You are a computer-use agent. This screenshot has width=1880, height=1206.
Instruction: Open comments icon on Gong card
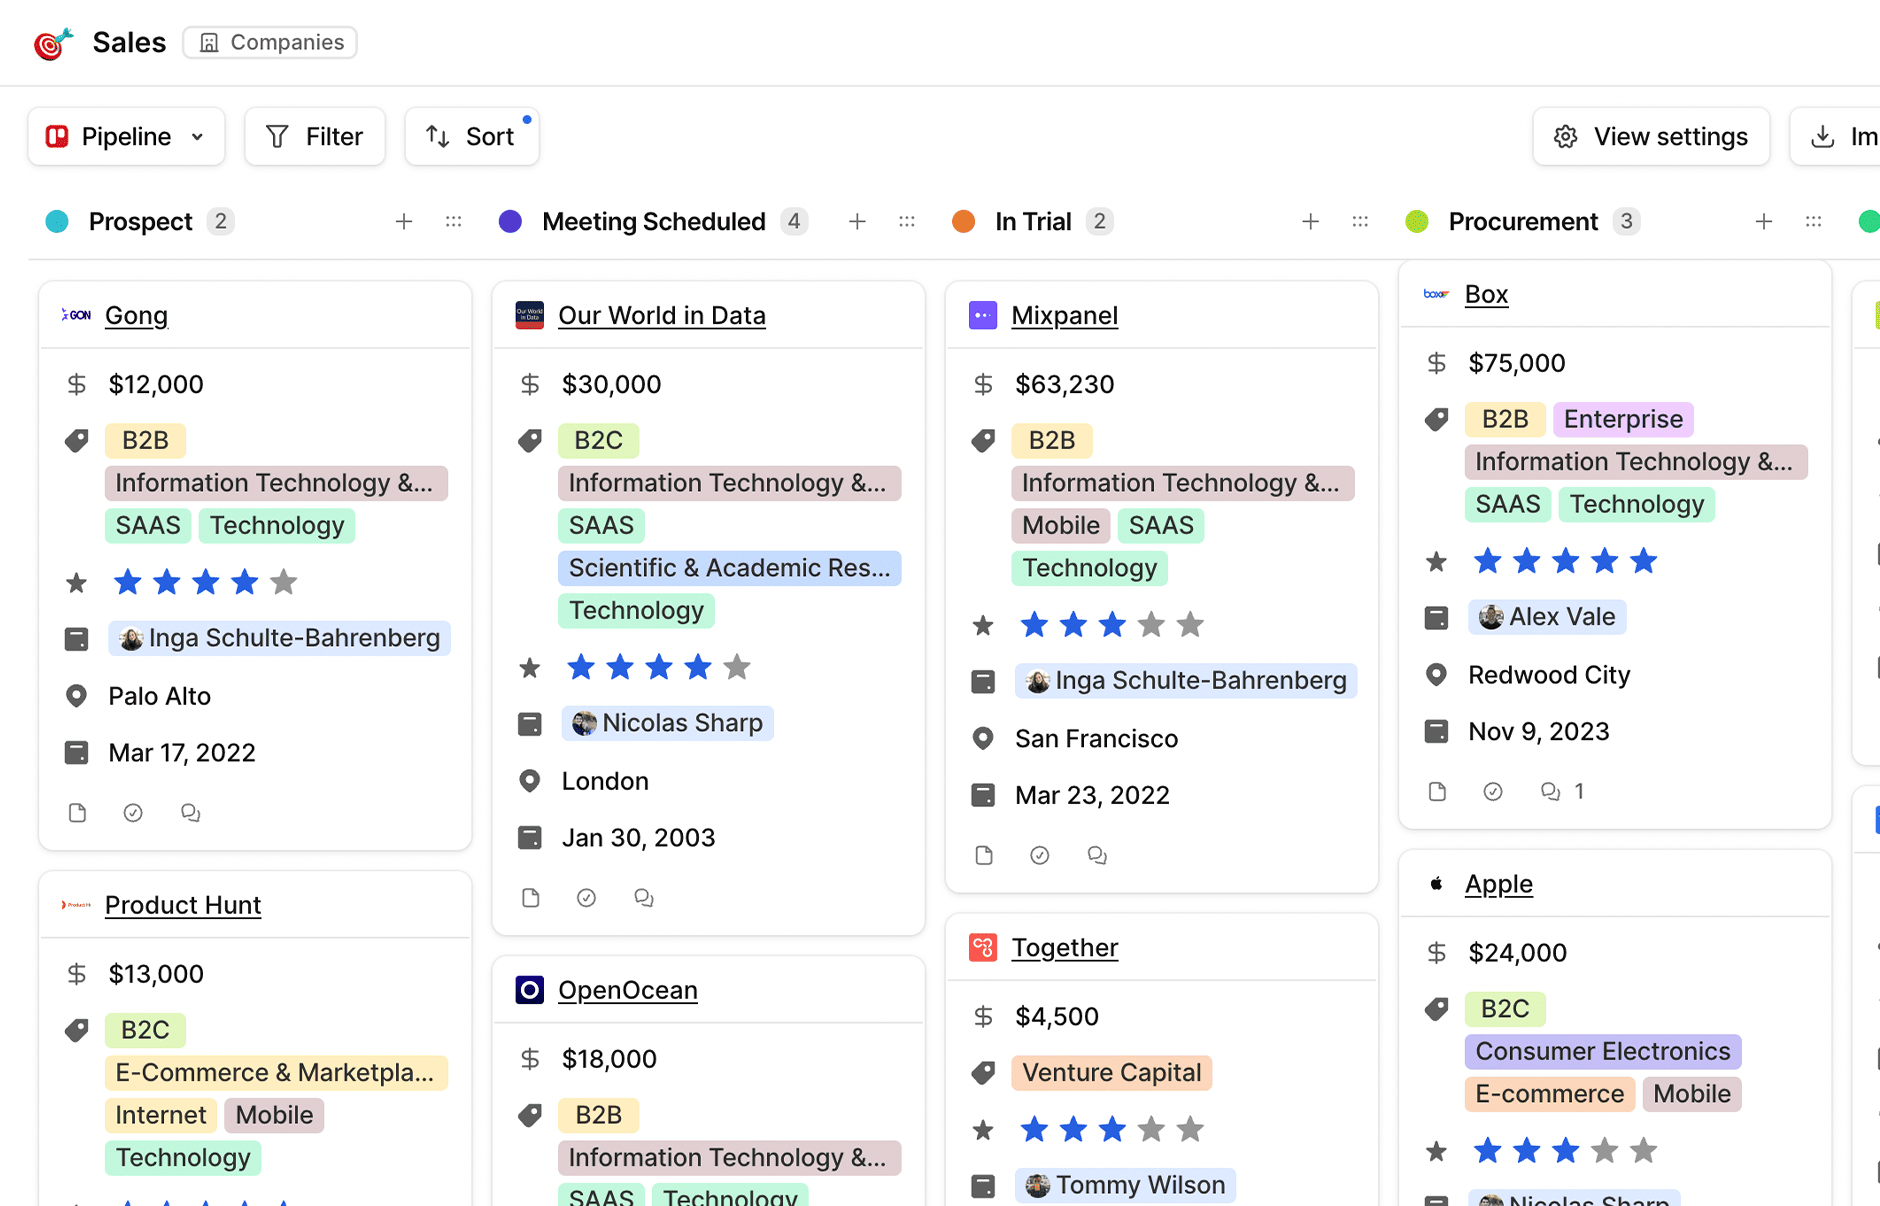(x=190, y=813)
